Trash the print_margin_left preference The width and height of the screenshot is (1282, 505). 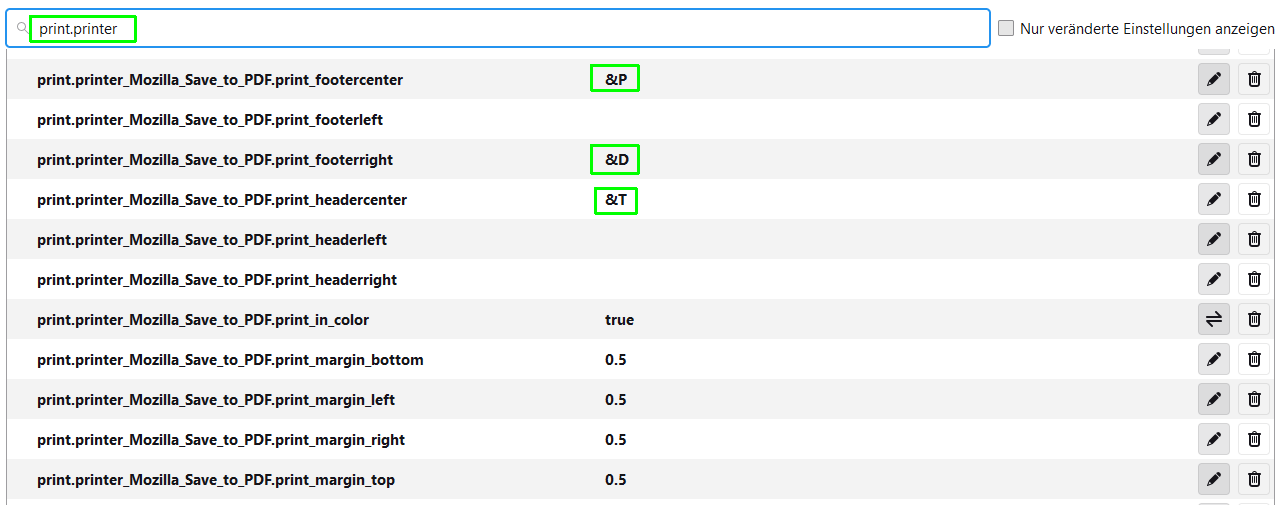pos(1254,400)
